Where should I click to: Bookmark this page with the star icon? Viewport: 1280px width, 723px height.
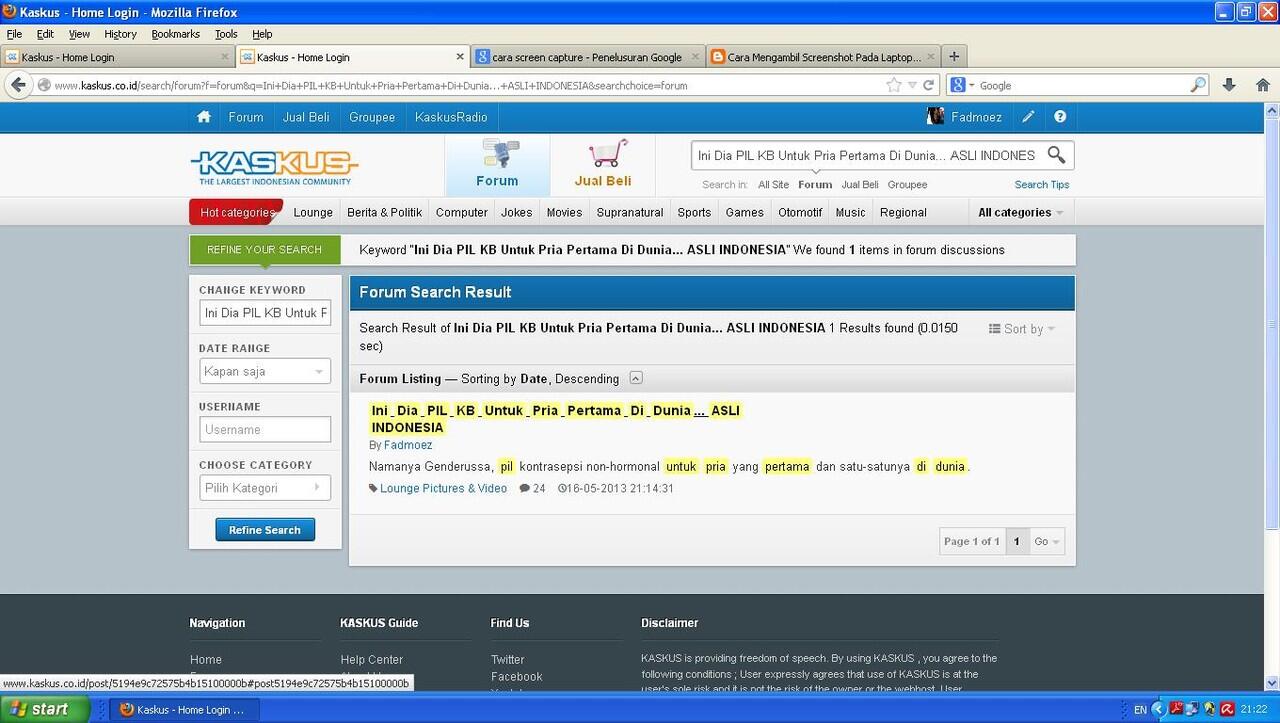(x=893, y=85)
